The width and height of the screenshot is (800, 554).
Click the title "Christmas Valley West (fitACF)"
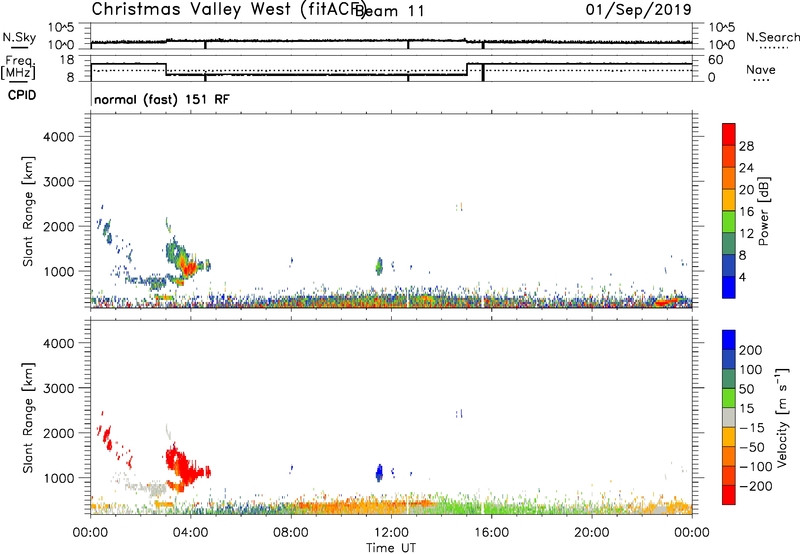(x=228, y=10)
